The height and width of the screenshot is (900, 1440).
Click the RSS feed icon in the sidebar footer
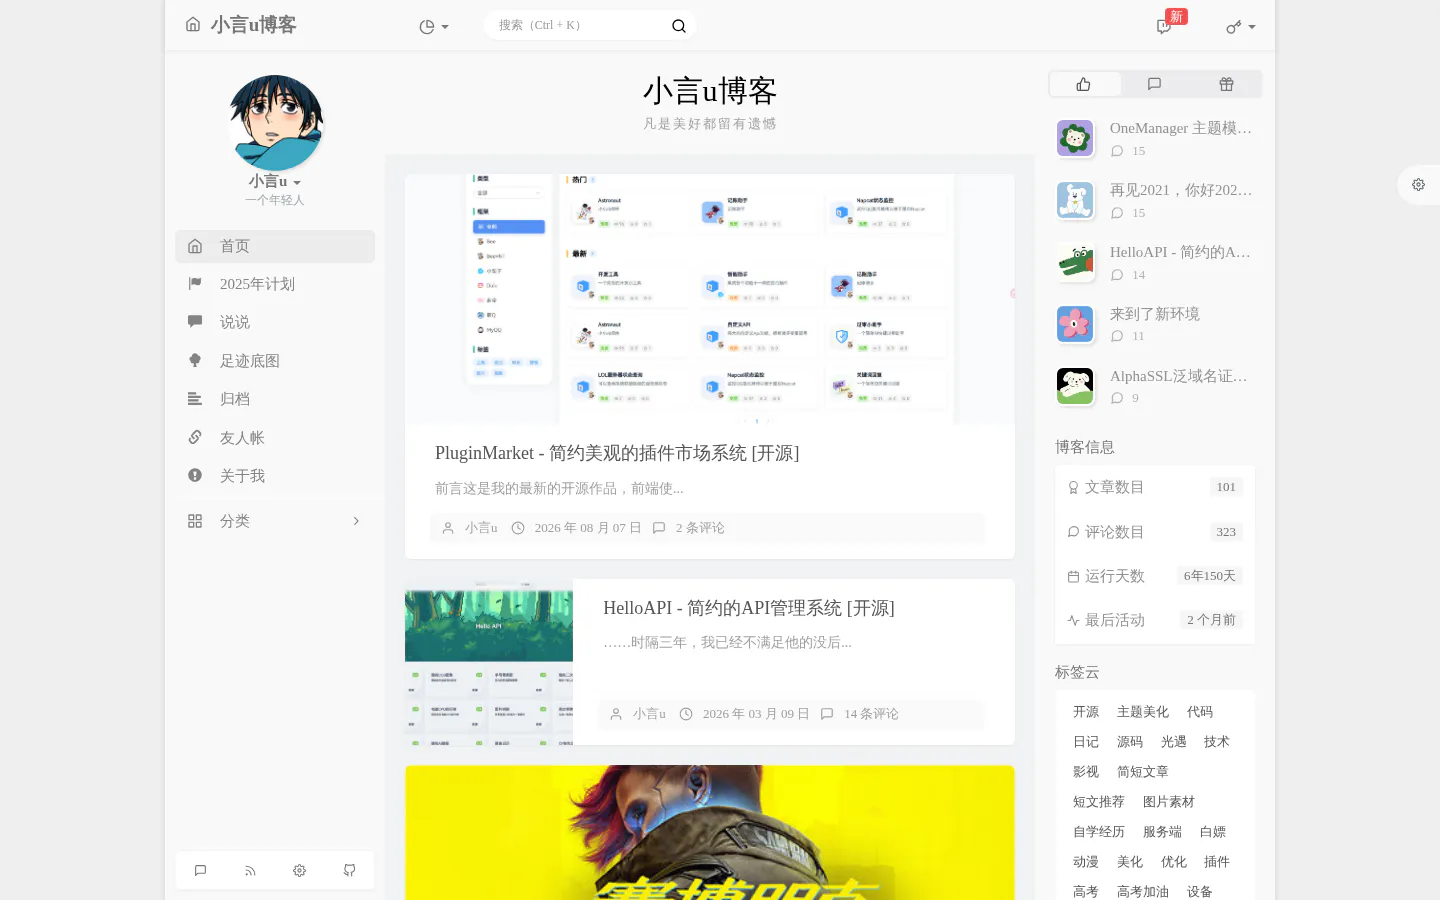(x=250, y=871)
